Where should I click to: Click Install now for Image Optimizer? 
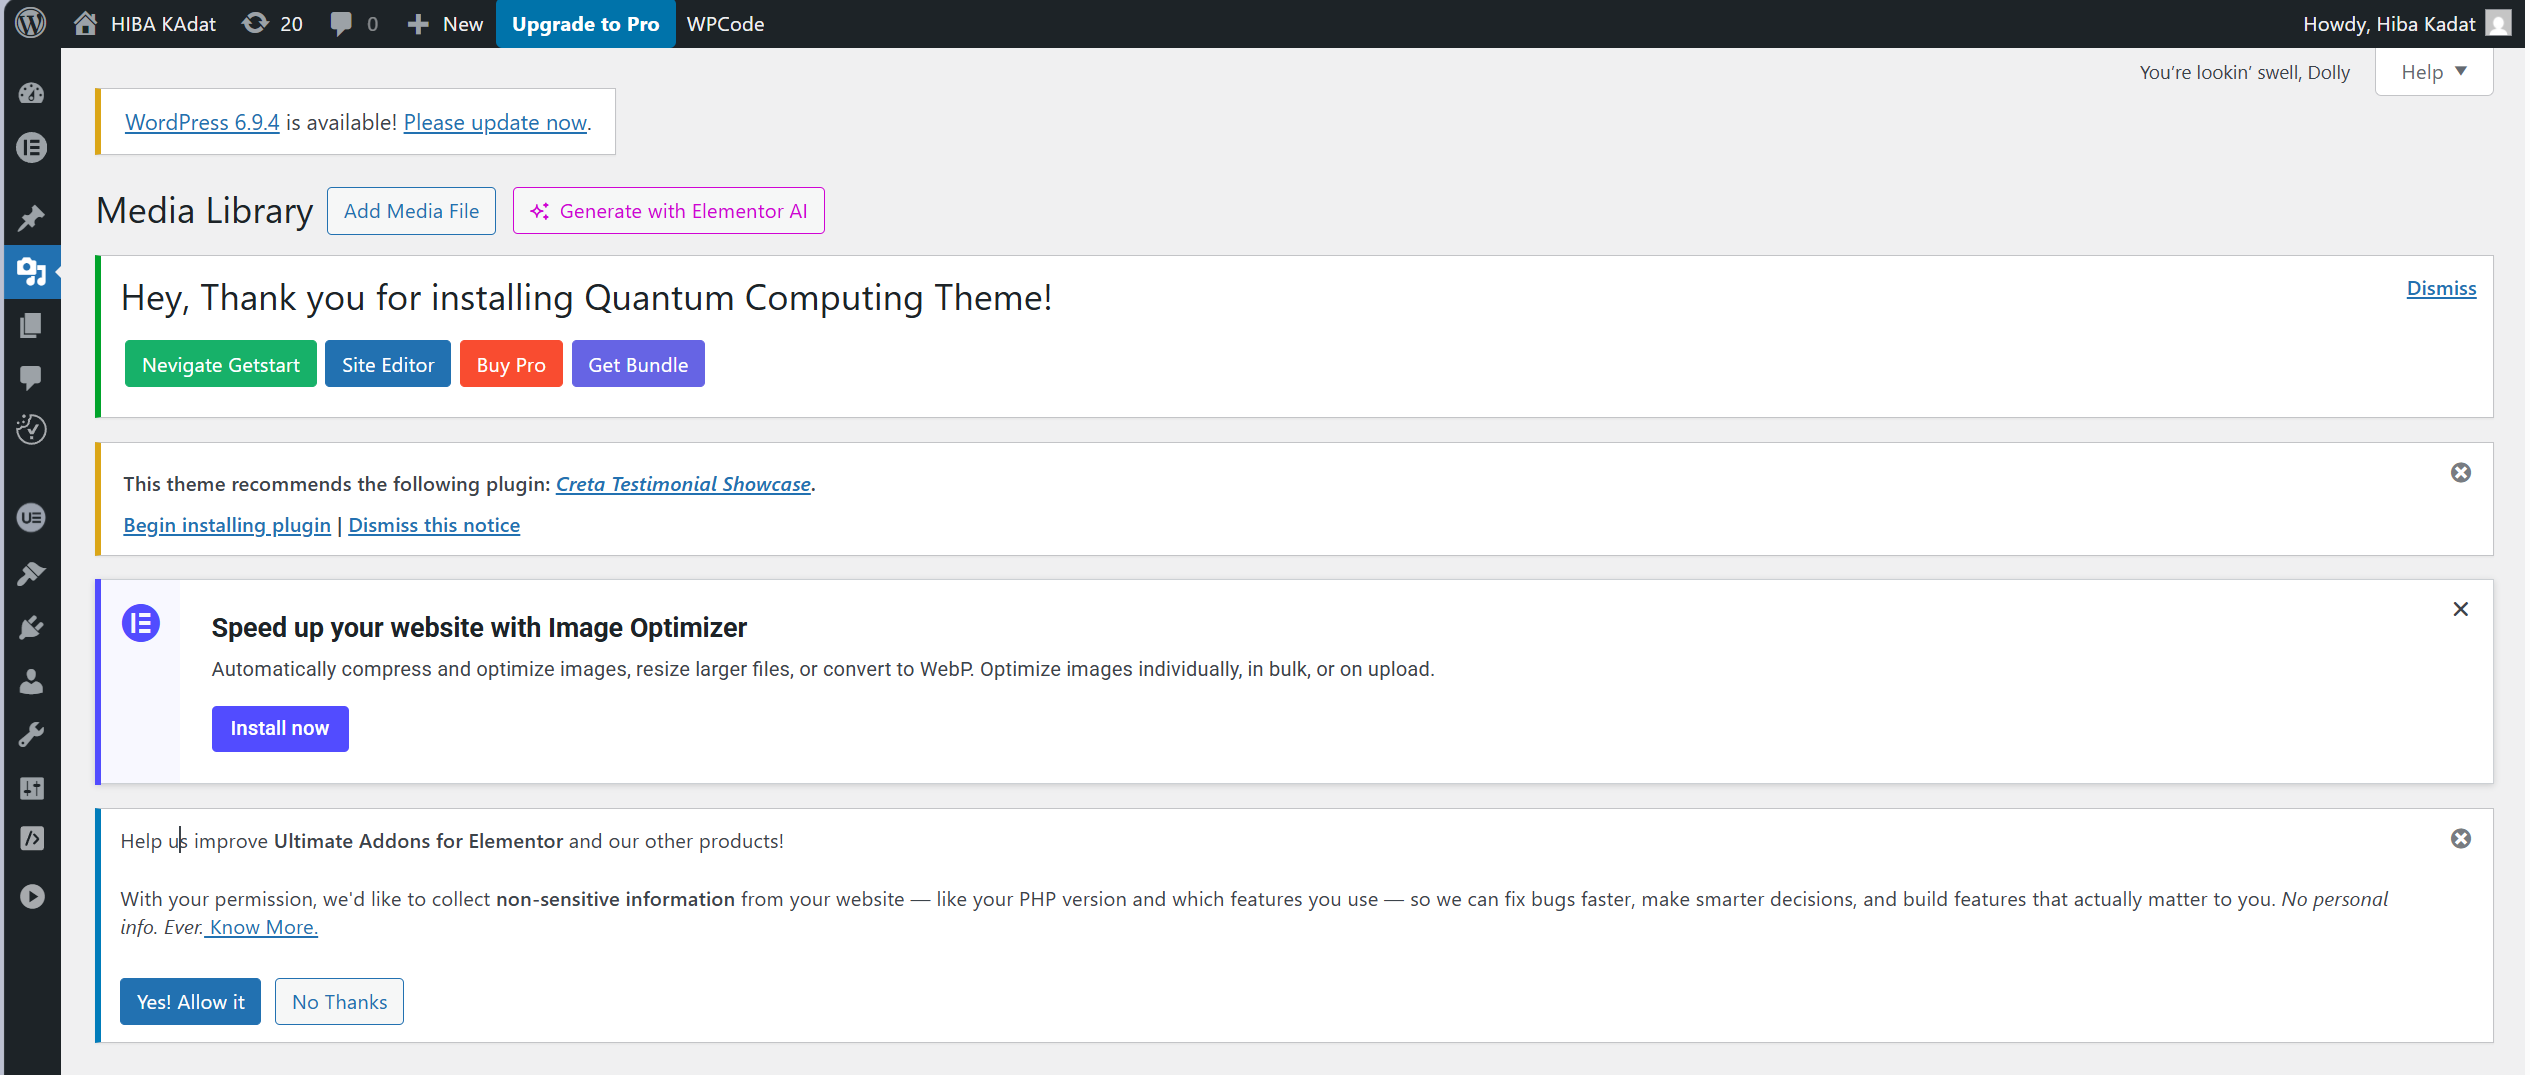coord(280,728)
